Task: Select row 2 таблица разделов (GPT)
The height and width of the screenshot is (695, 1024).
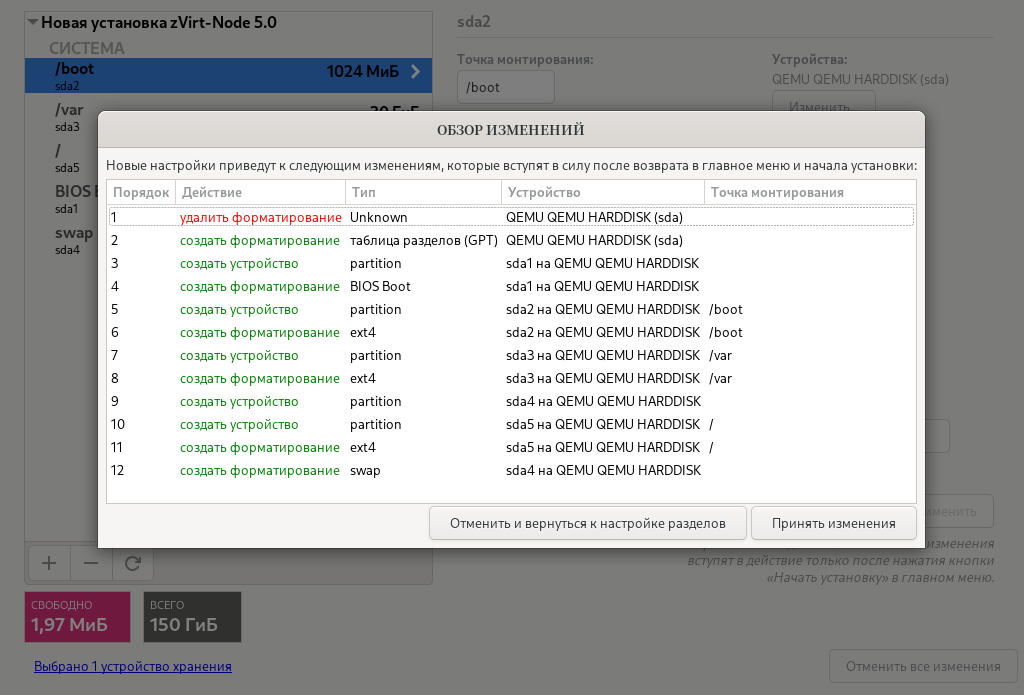Action: (x=511, y=240)
